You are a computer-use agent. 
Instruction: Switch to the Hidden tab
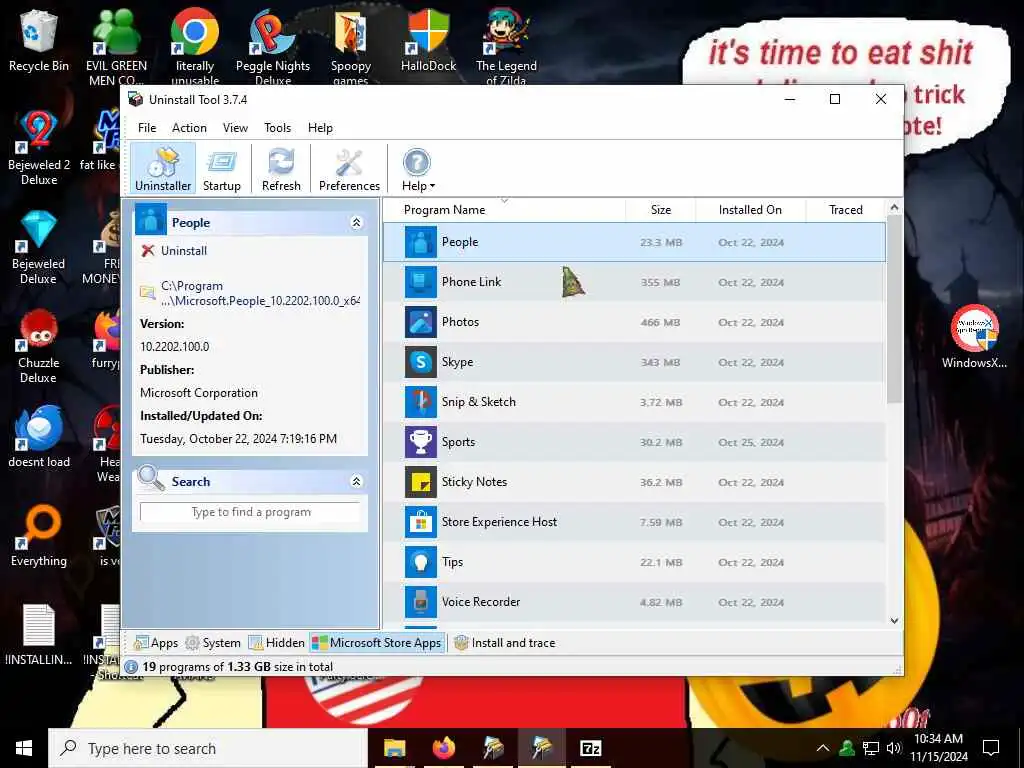coord(277,643)
